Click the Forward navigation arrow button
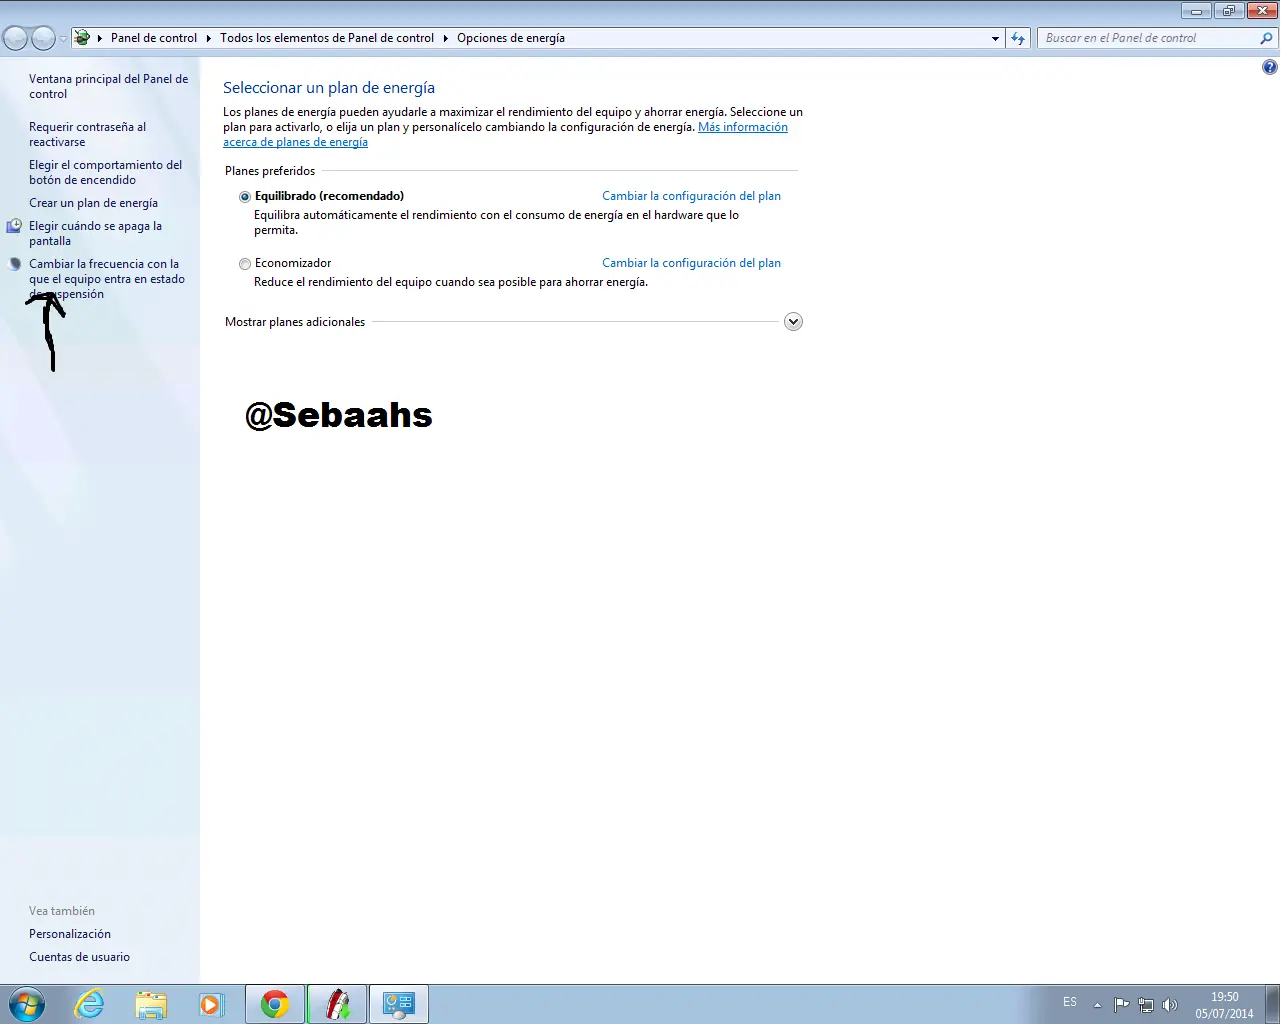 (x=43, y=38)
